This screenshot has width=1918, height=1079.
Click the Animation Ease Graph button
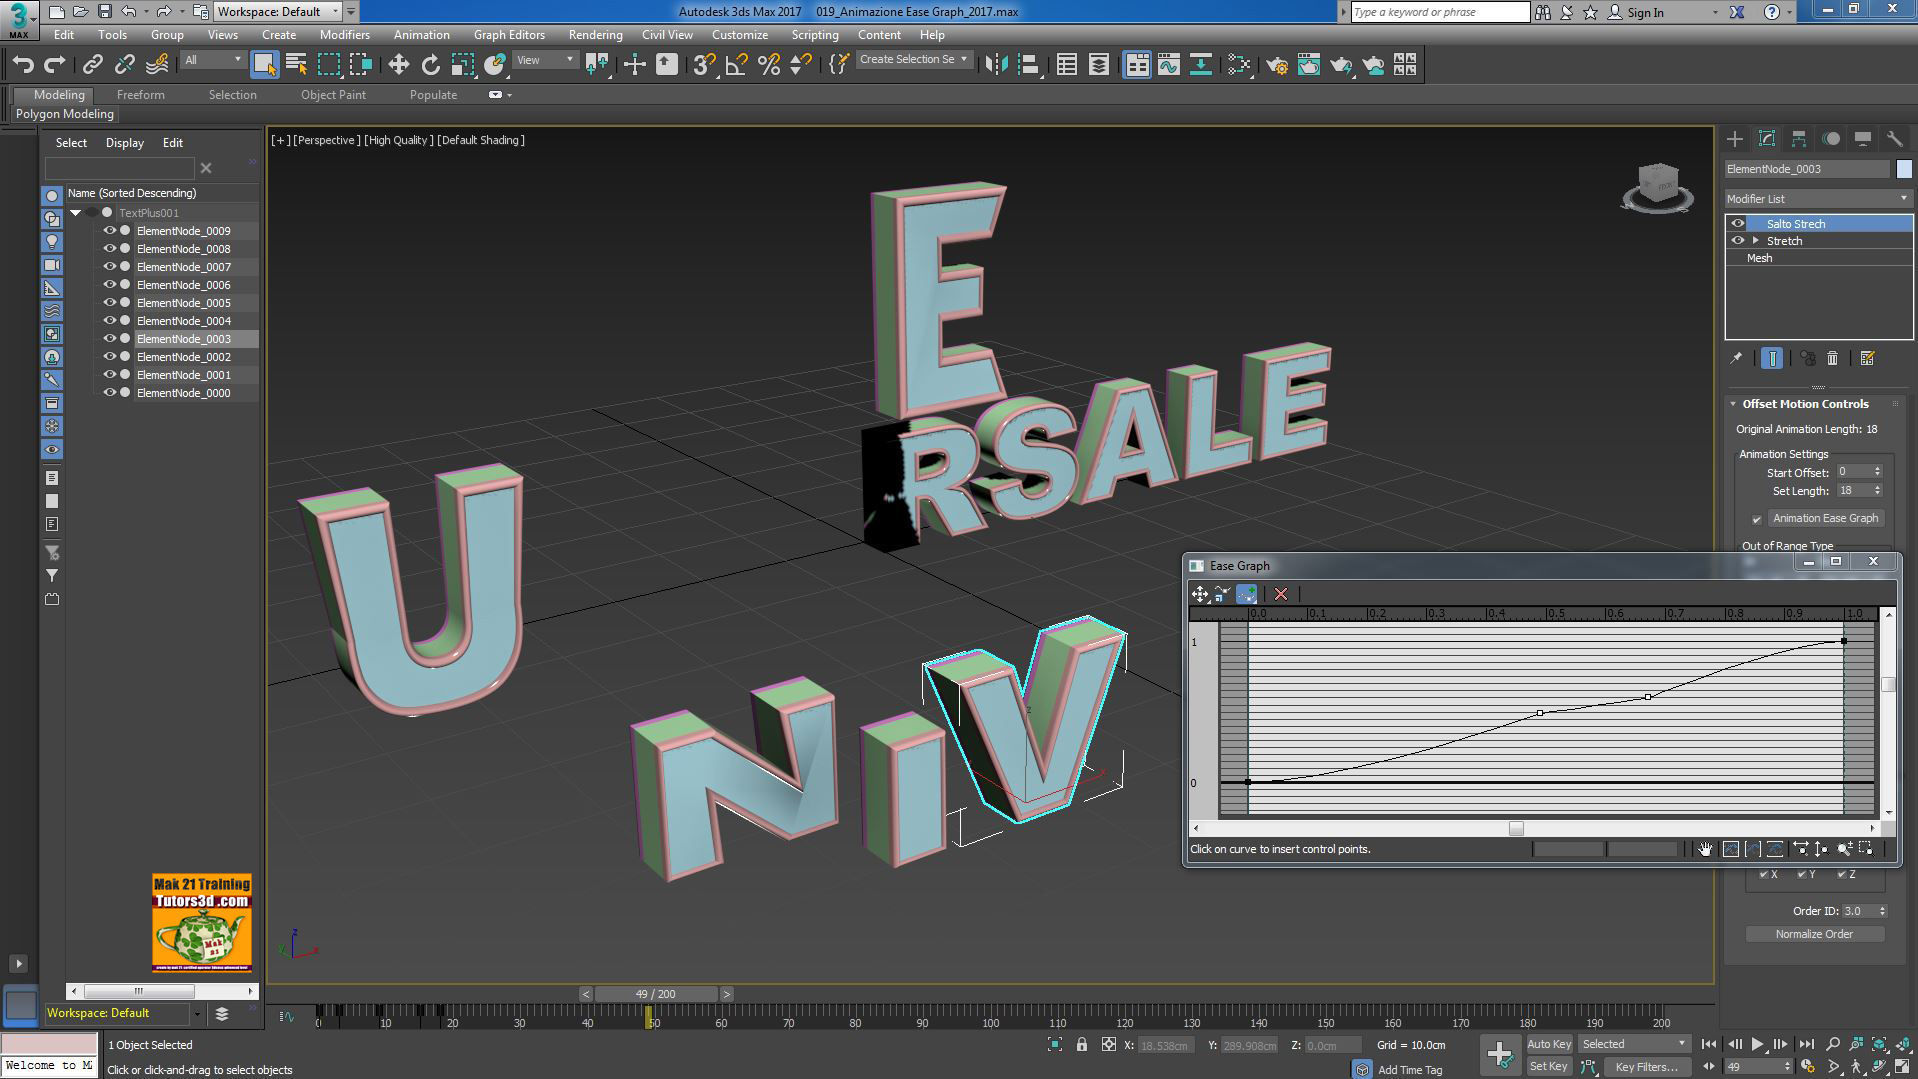click(1825, 518)
